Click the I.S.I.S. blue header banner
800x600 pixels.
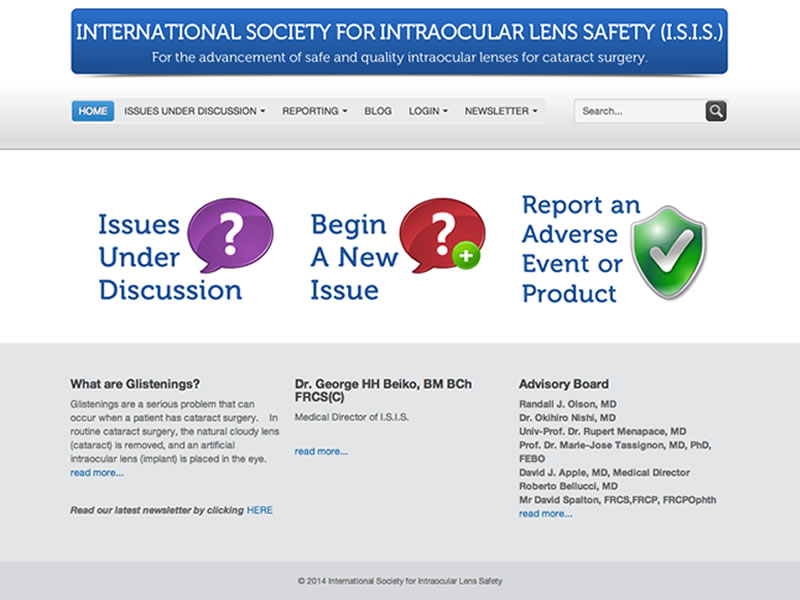tap(399, 41)
